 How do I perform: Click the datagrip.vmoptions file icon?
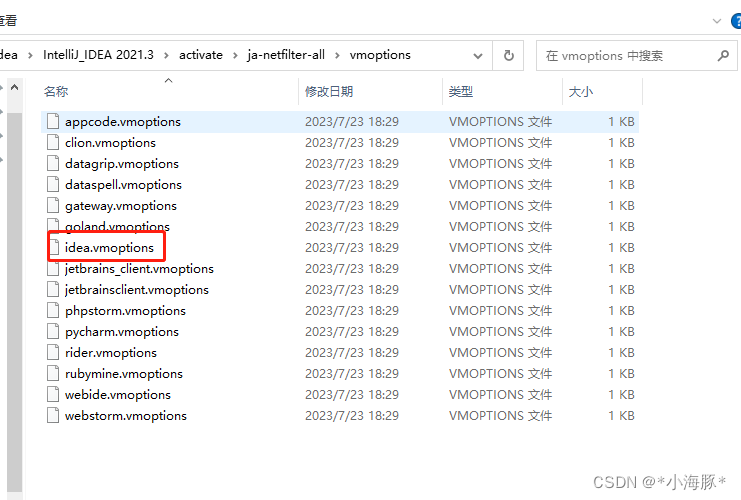(53, 164)
